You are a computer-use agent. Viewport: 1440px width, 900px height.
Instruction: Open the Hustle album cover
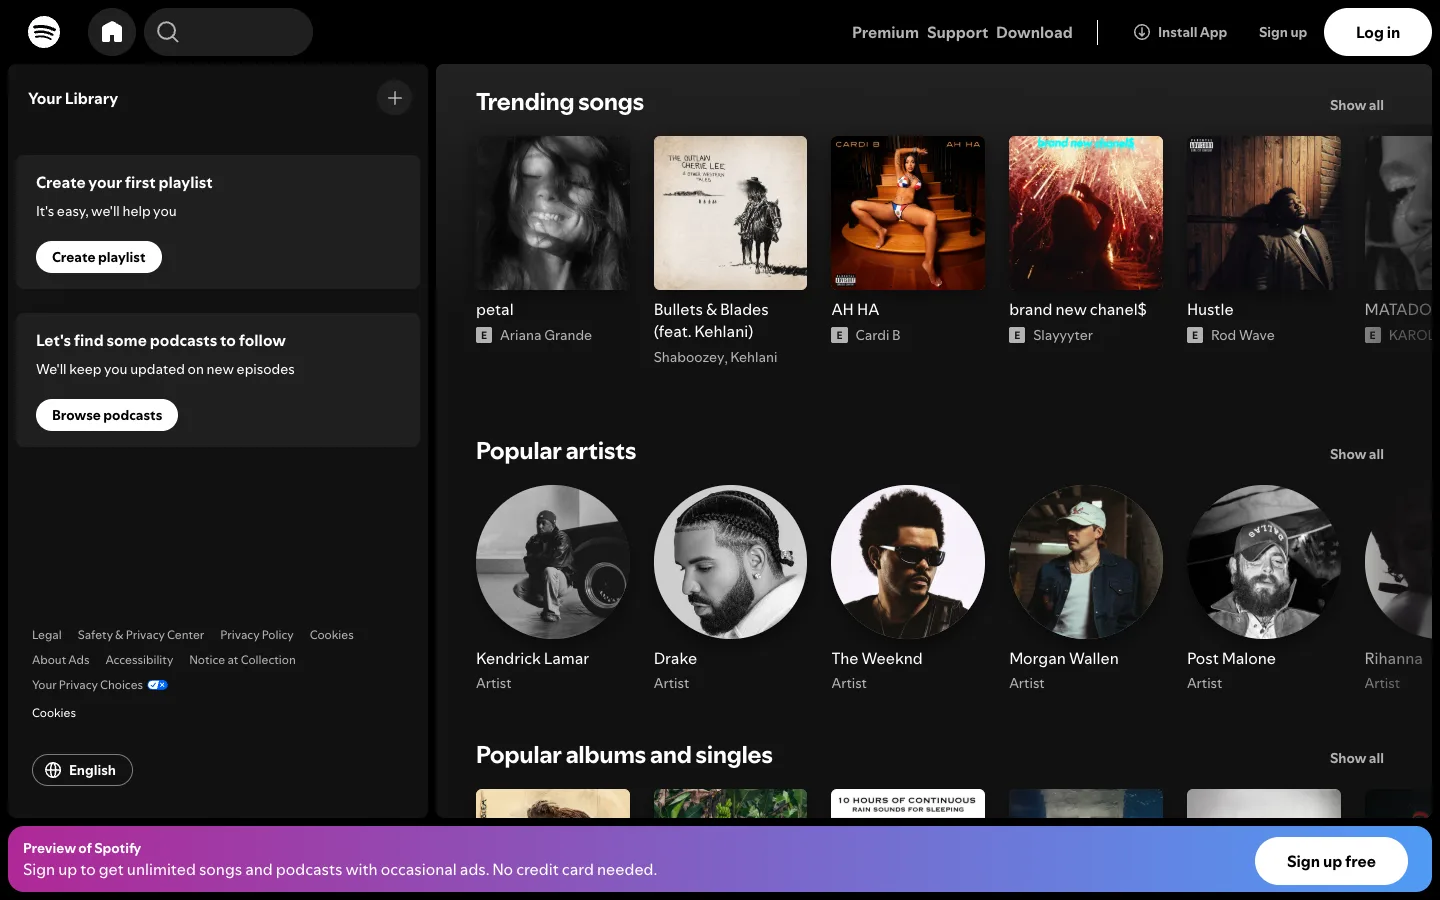(1264, 213)
